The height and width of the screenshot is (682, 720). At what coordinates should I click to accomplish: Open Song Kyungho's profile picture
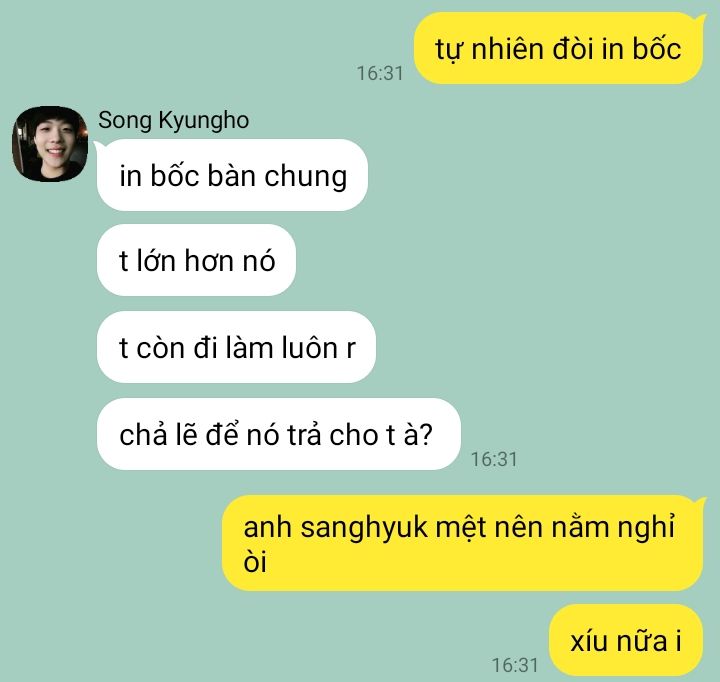(50, 144)
